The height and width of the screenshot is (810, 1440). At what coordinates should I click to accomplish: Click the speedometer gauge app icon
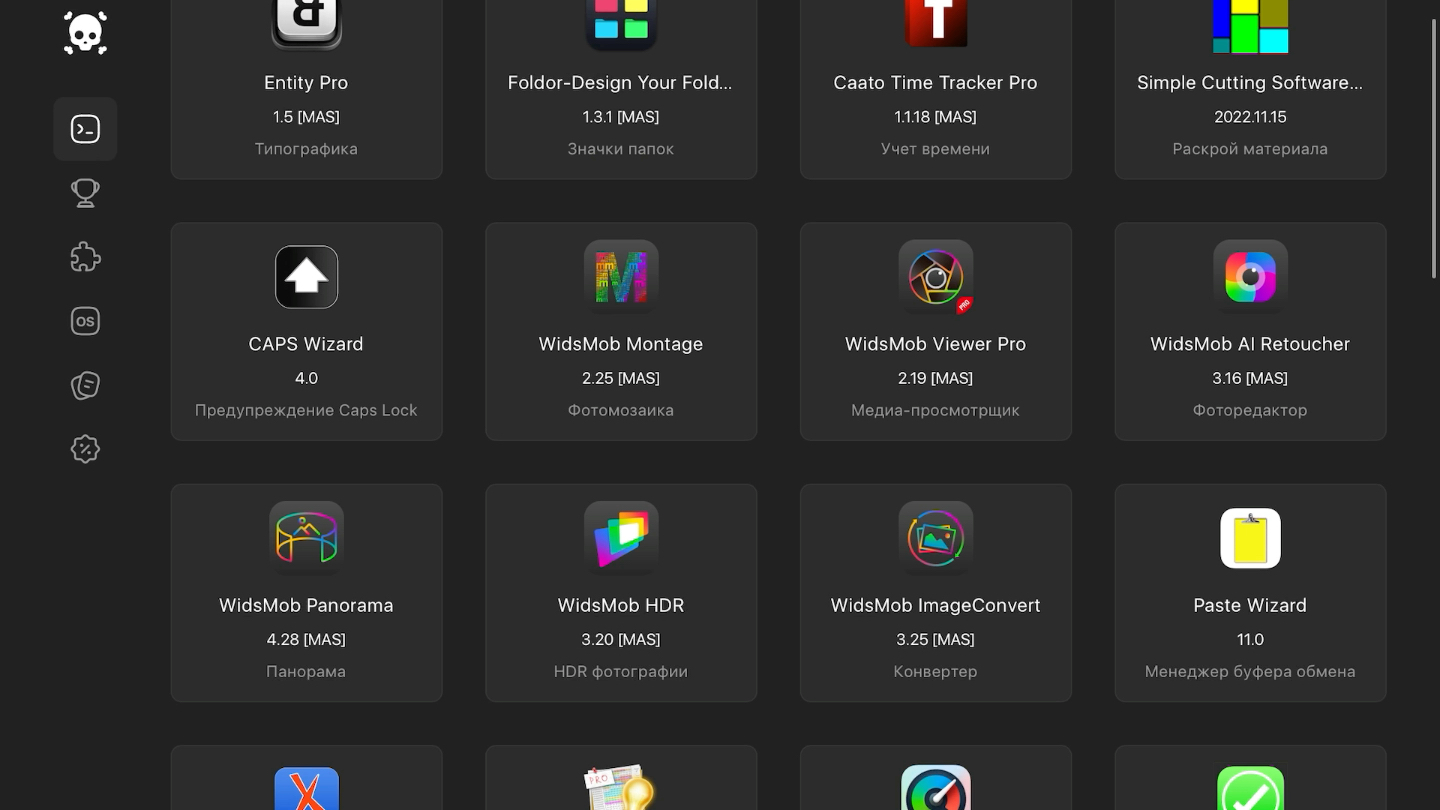[936, 788]
